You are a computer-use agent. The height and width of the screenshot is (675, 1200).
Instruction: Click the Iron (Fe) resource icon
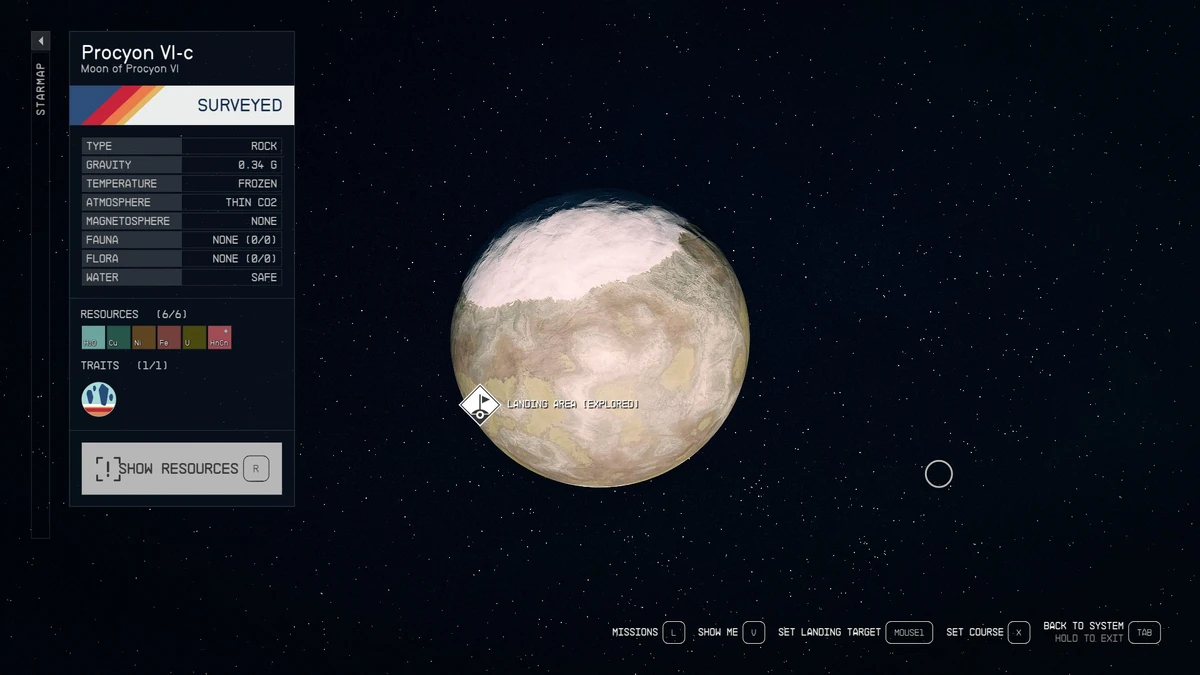pos(168,337)
